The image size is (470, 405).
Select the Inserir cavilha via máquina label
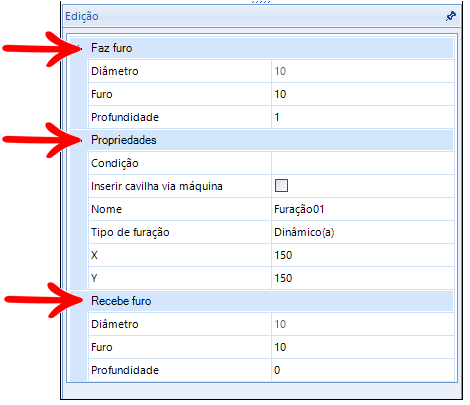[157, 186]
